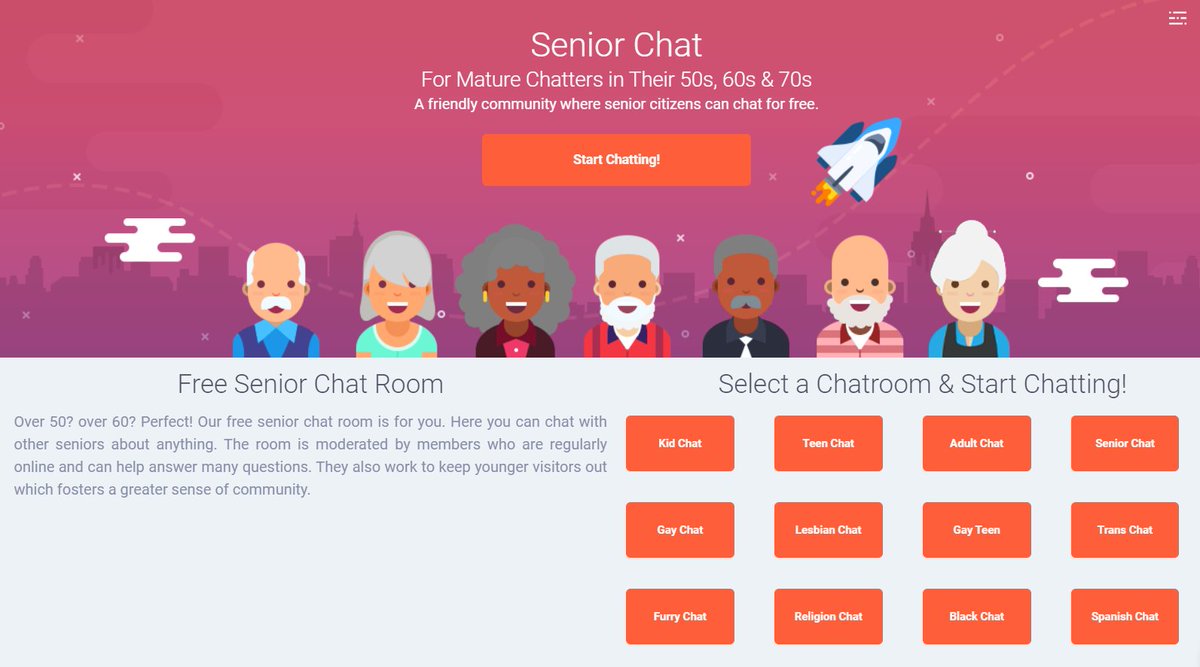This screenshot has width=1200, height=667.
Task: Click the Start Chatting! button
Action: pos(616,160)
